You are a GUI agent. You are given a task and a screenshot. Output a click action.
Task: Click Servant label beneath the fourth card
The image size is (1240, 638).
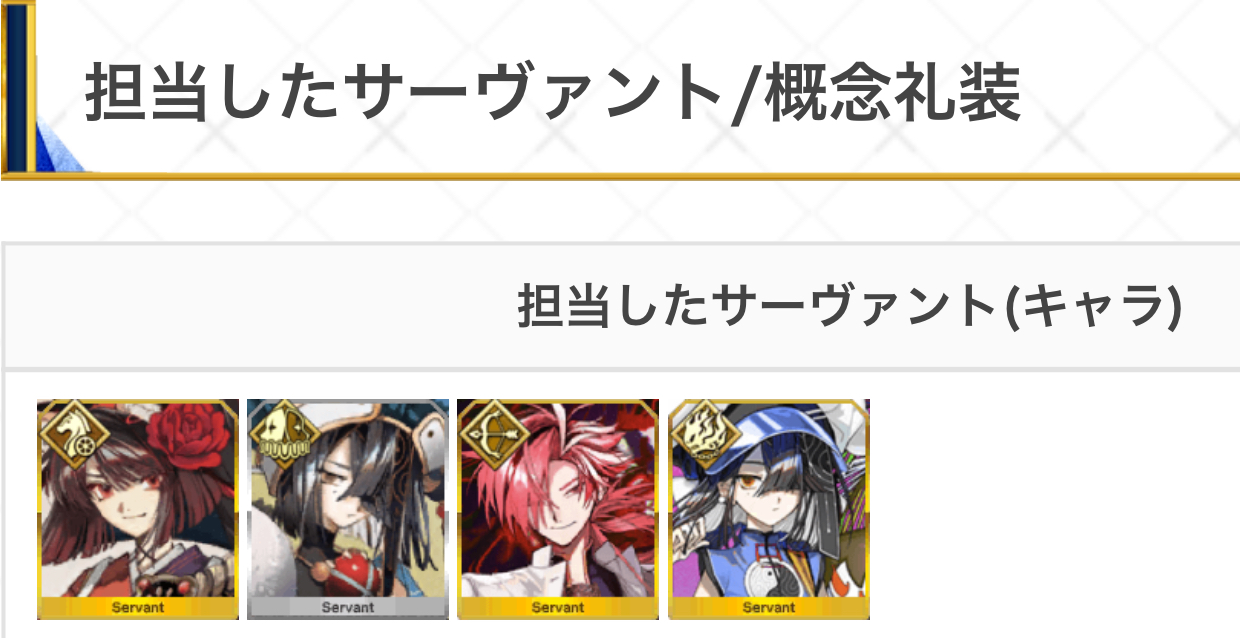pyautogui.click(x=769, y=607)
